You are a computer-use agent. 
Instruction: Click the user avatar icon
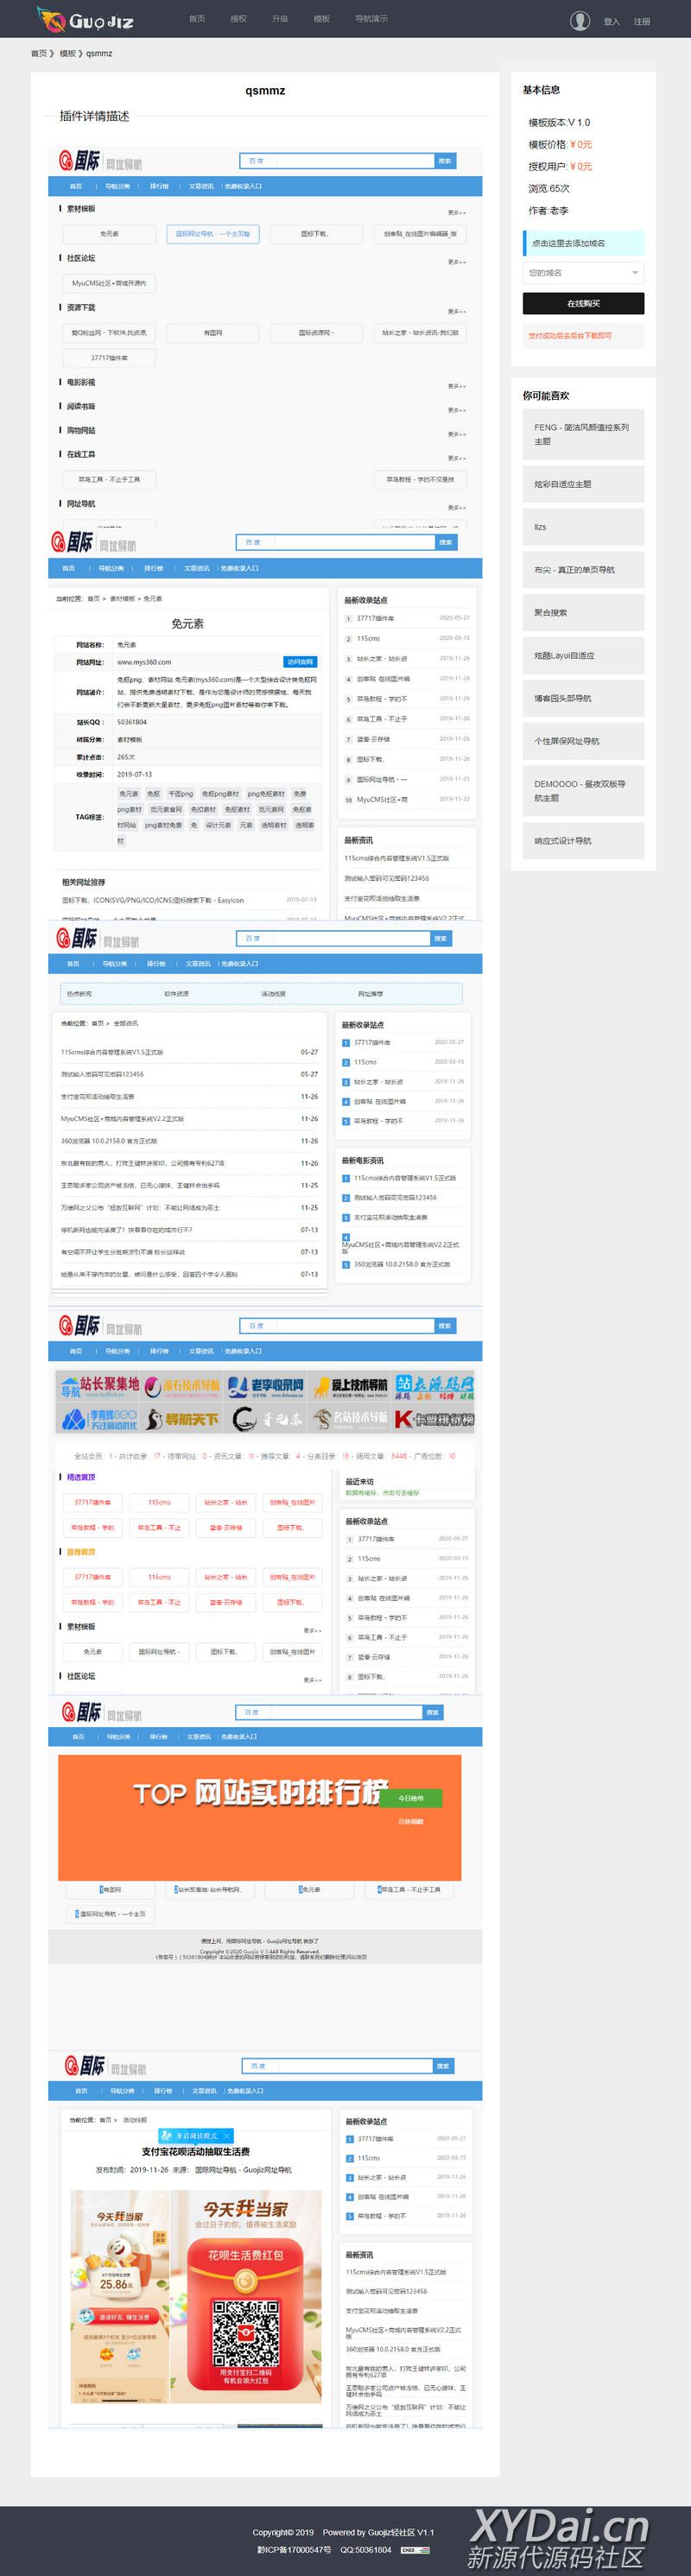[x=579, y=20]
